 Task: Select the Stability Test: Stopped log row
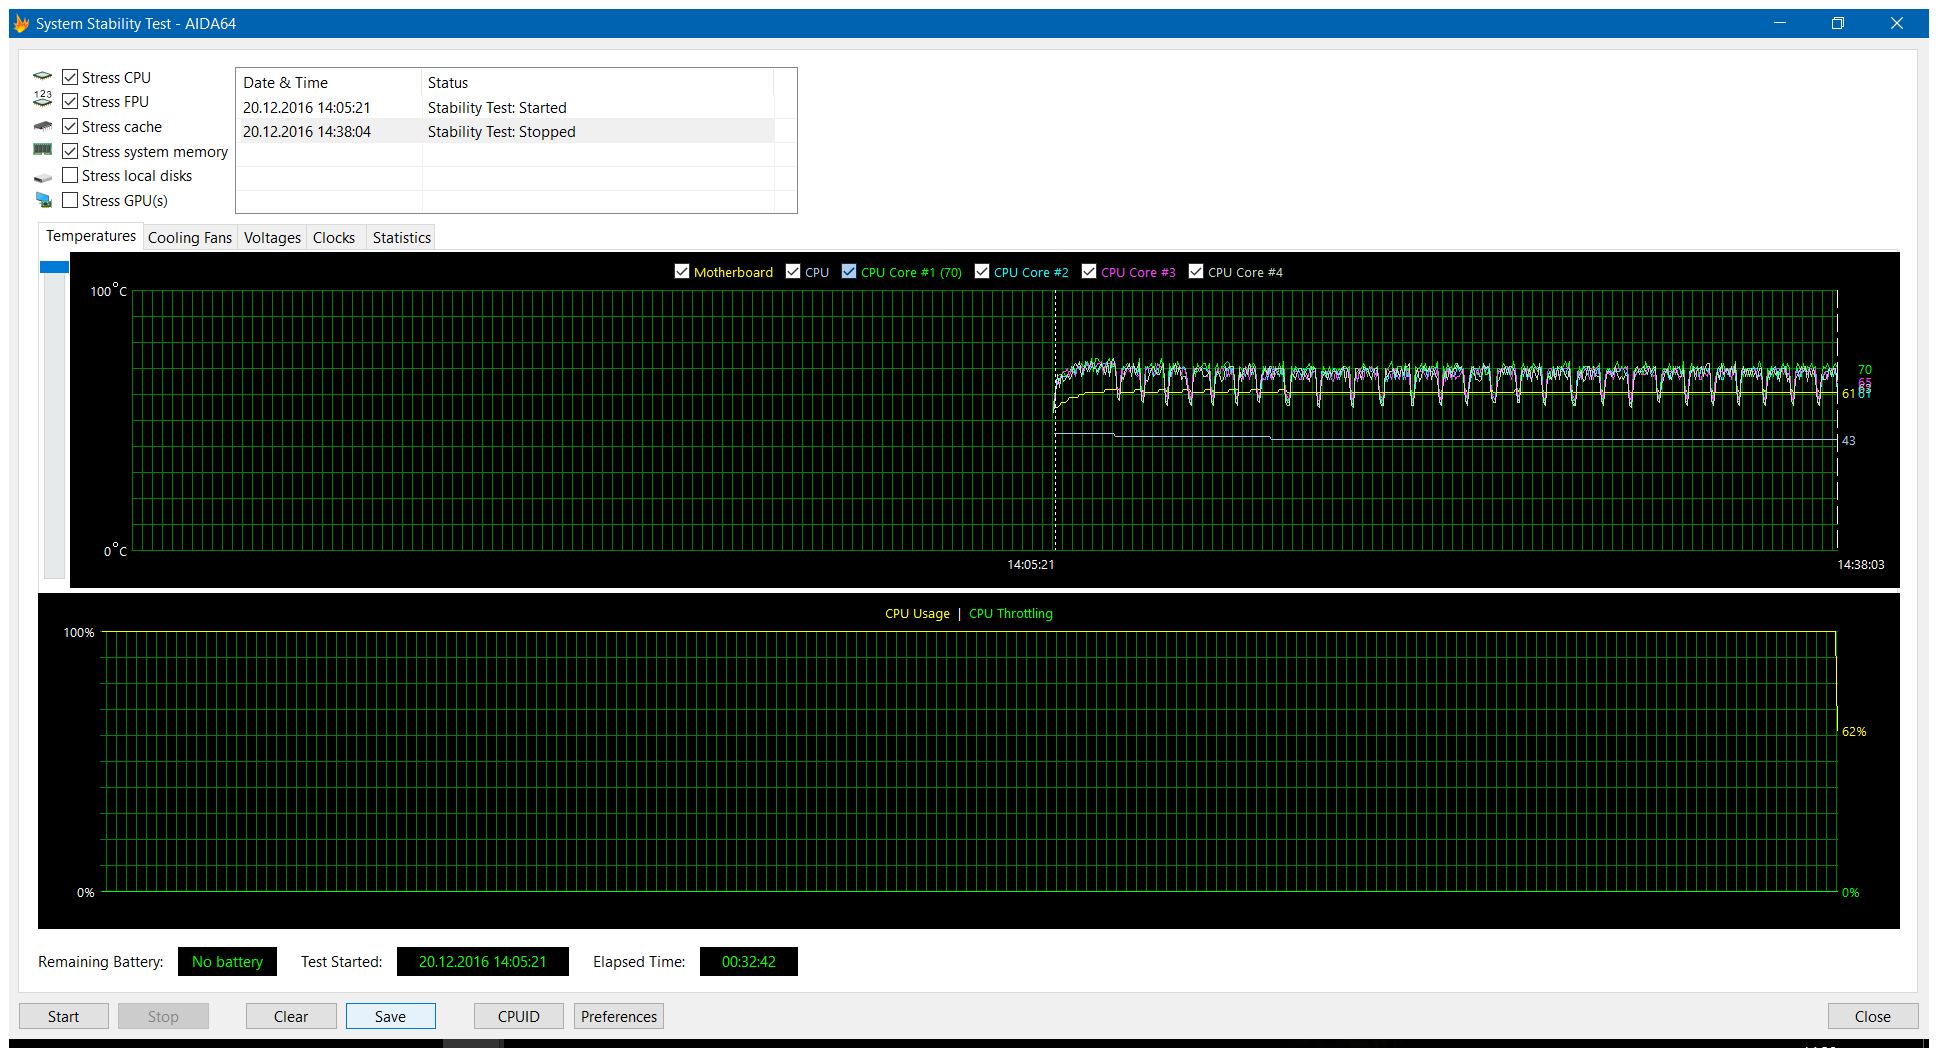[x=505, y=131]
